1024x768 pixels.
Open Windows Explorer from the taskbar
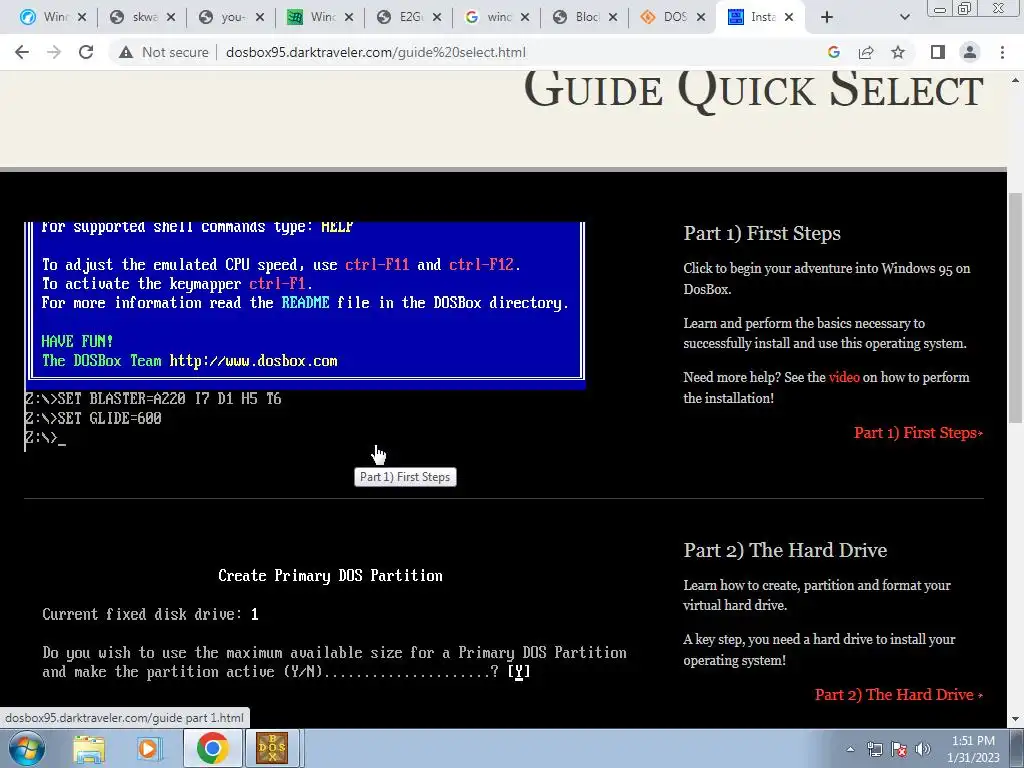[x=89, y=748]
